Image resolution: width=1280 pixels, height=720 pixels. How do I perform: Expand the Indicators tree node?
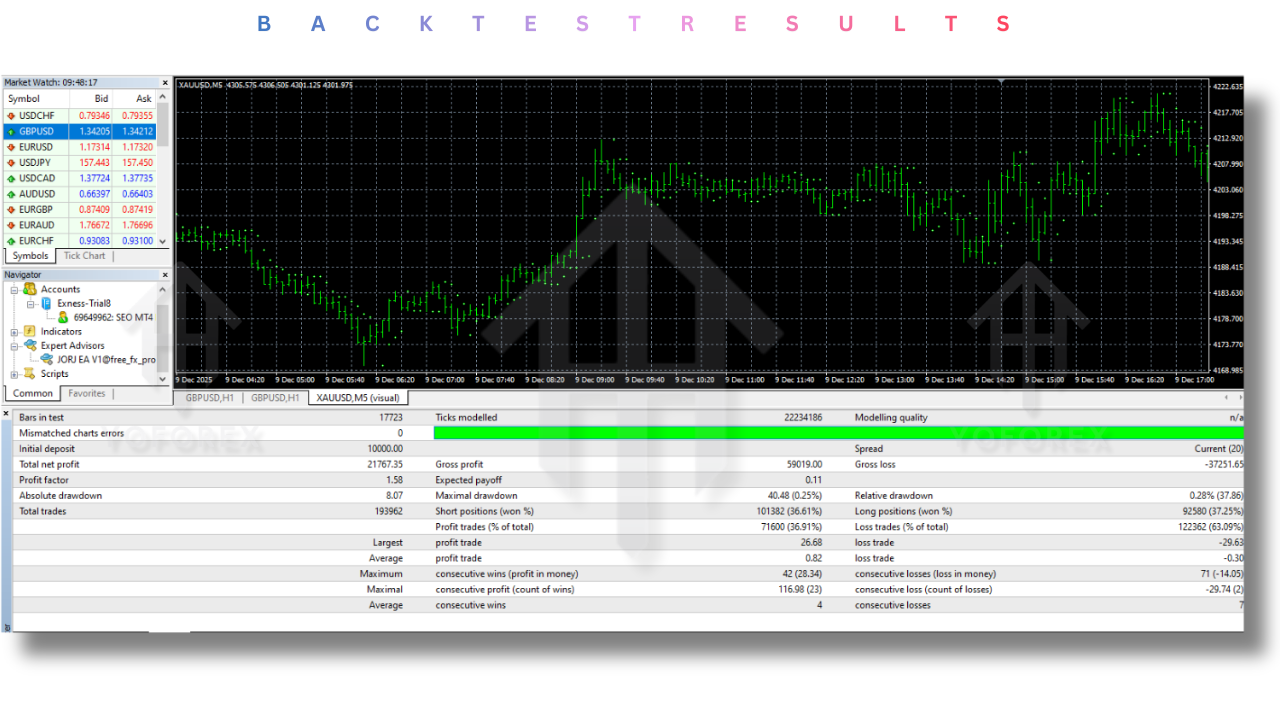pyautogui.click(x=14, y=331)
